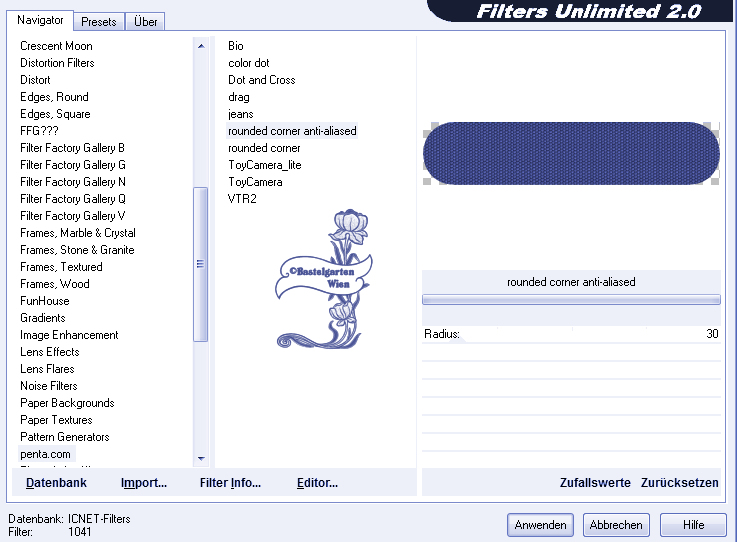Screen dimensions: 737x542
Task: Select Frames, Stone & Granite category
Action: pos(78,250)
